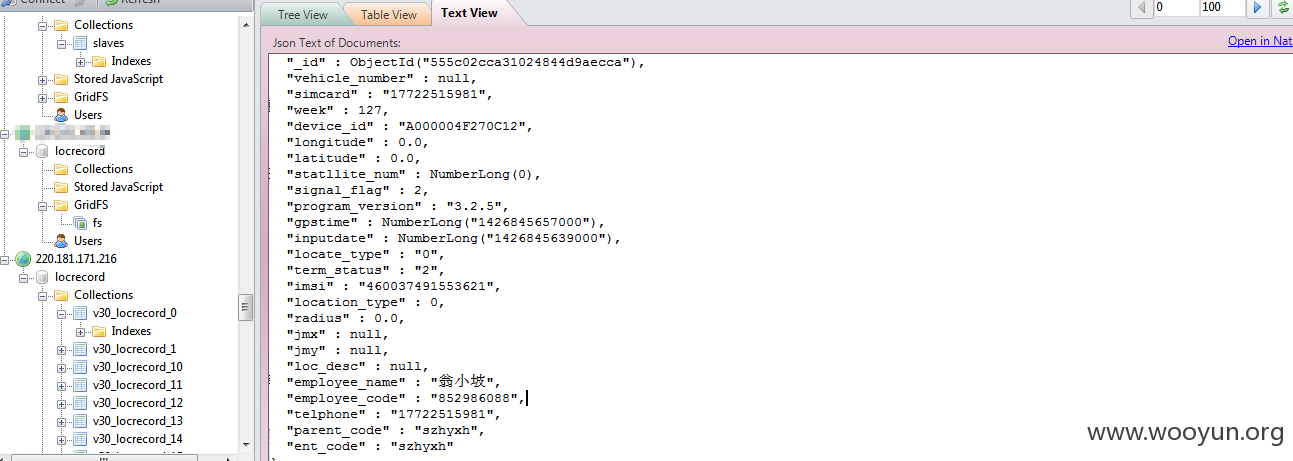Click the v30_locrecord_0 table icon
The image size is (1293, 461).
point(80,313)
